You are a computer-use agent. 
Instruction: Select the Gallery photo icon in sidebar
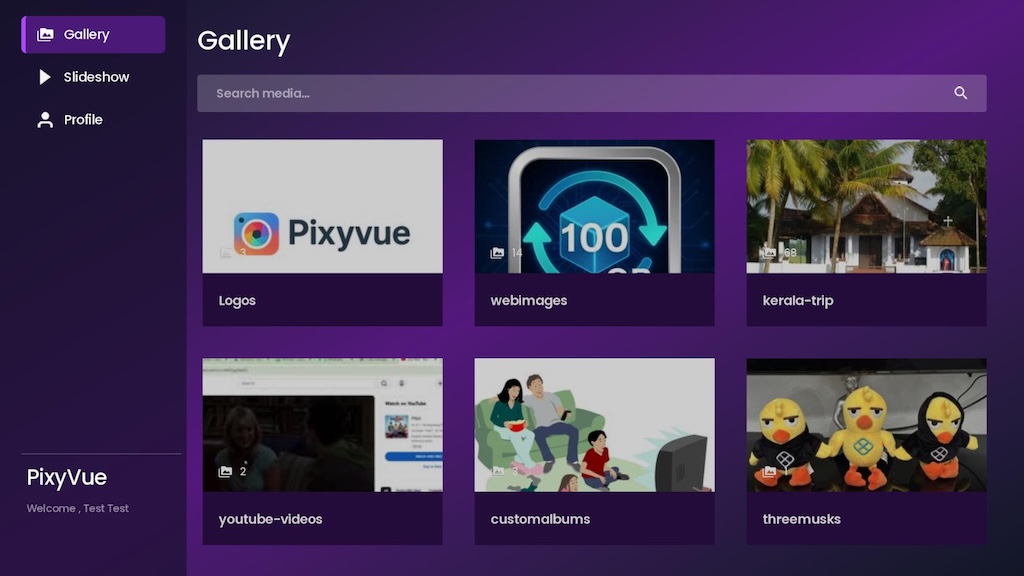tap(44, 34)
